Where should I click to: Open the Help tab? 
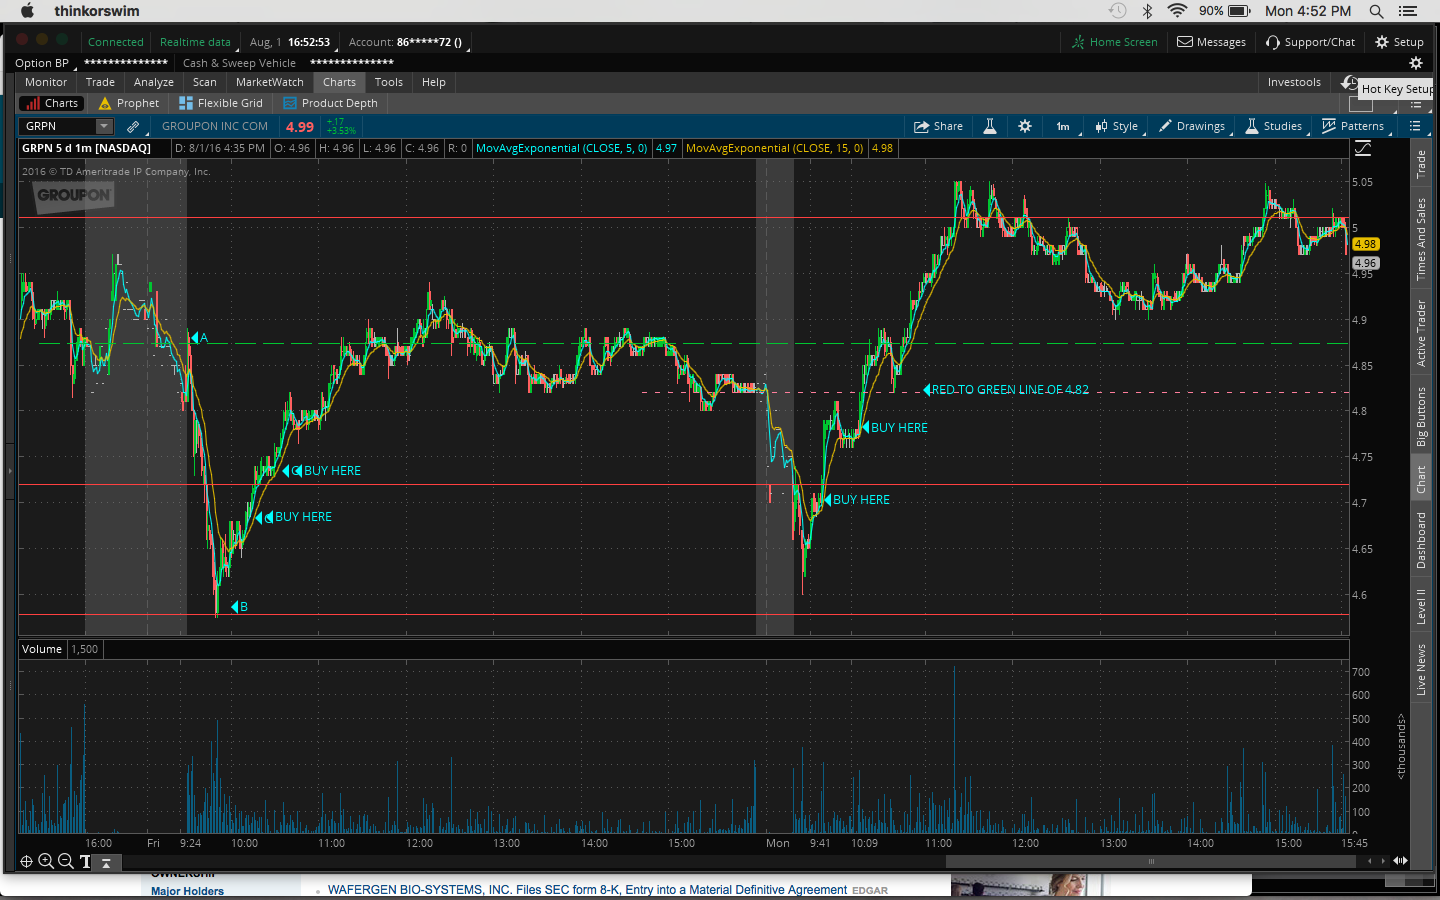(434, 82)
